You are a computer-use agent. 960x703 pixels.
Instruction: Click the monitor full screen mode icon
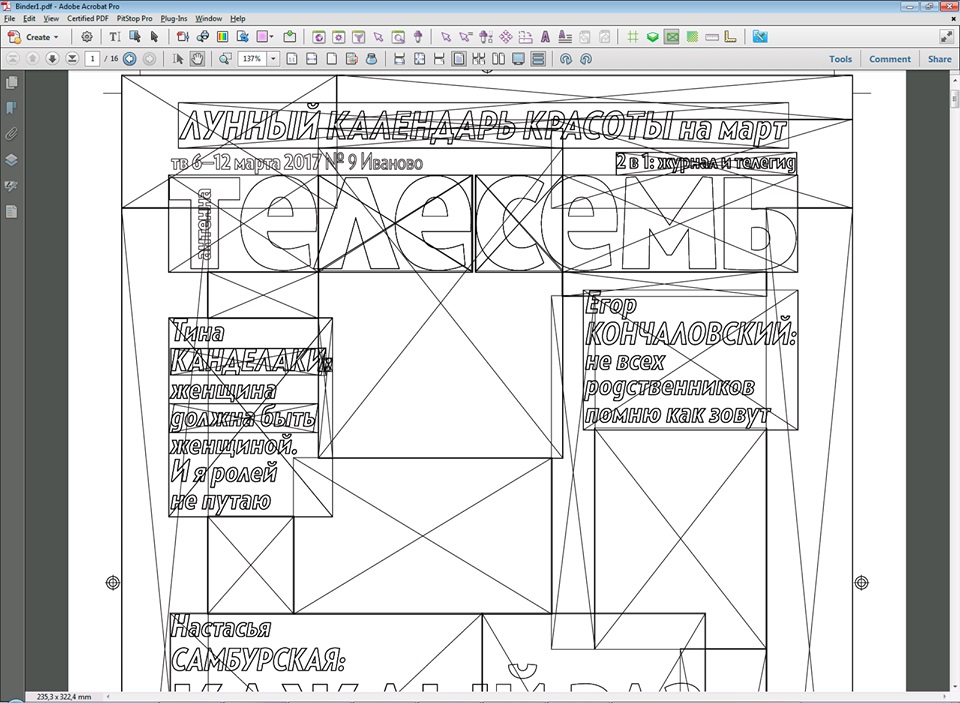click(x=519, y=59)
